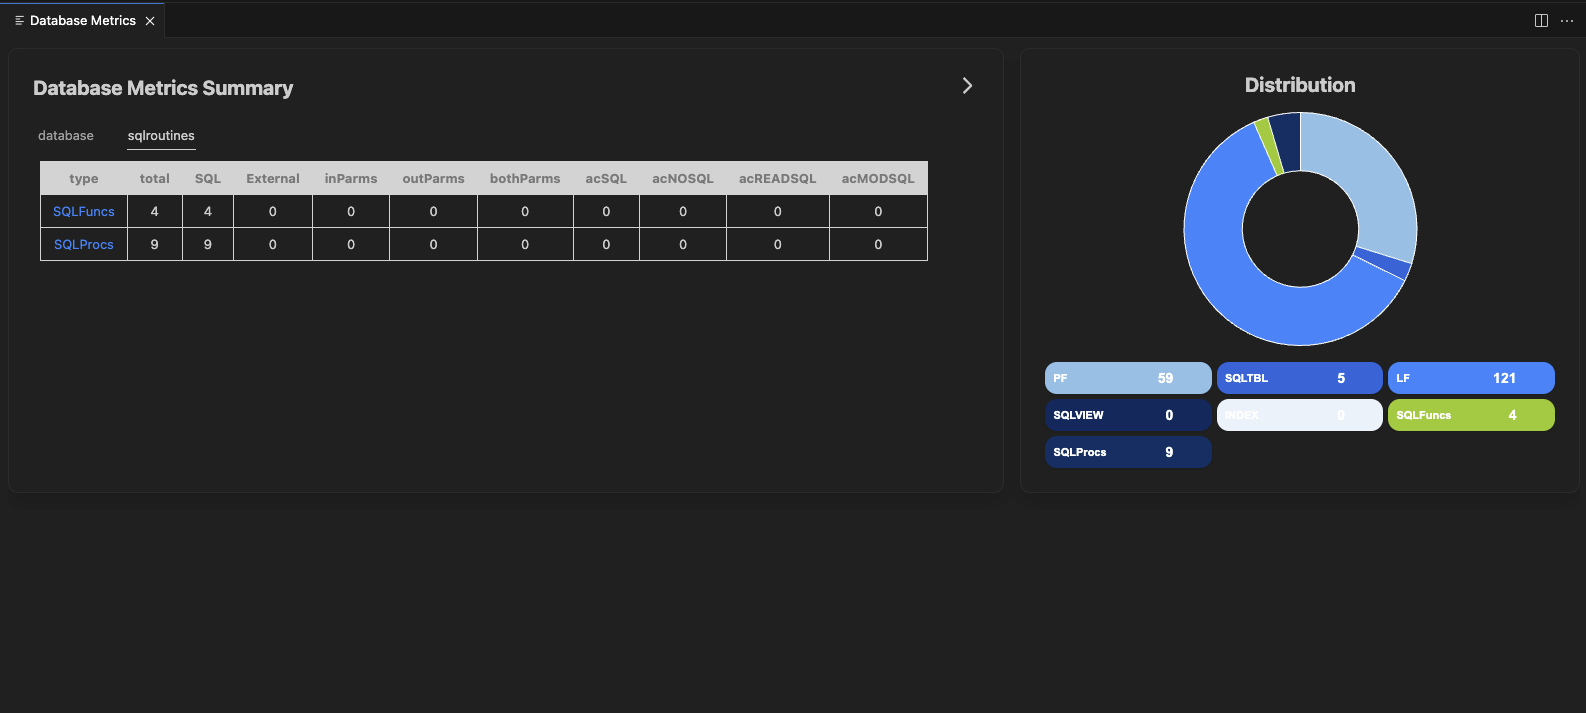Image resolution: width=1586 pixels, height=713 pixels.
Task: Toggle the PF legend item
Action: [1127, 378]
